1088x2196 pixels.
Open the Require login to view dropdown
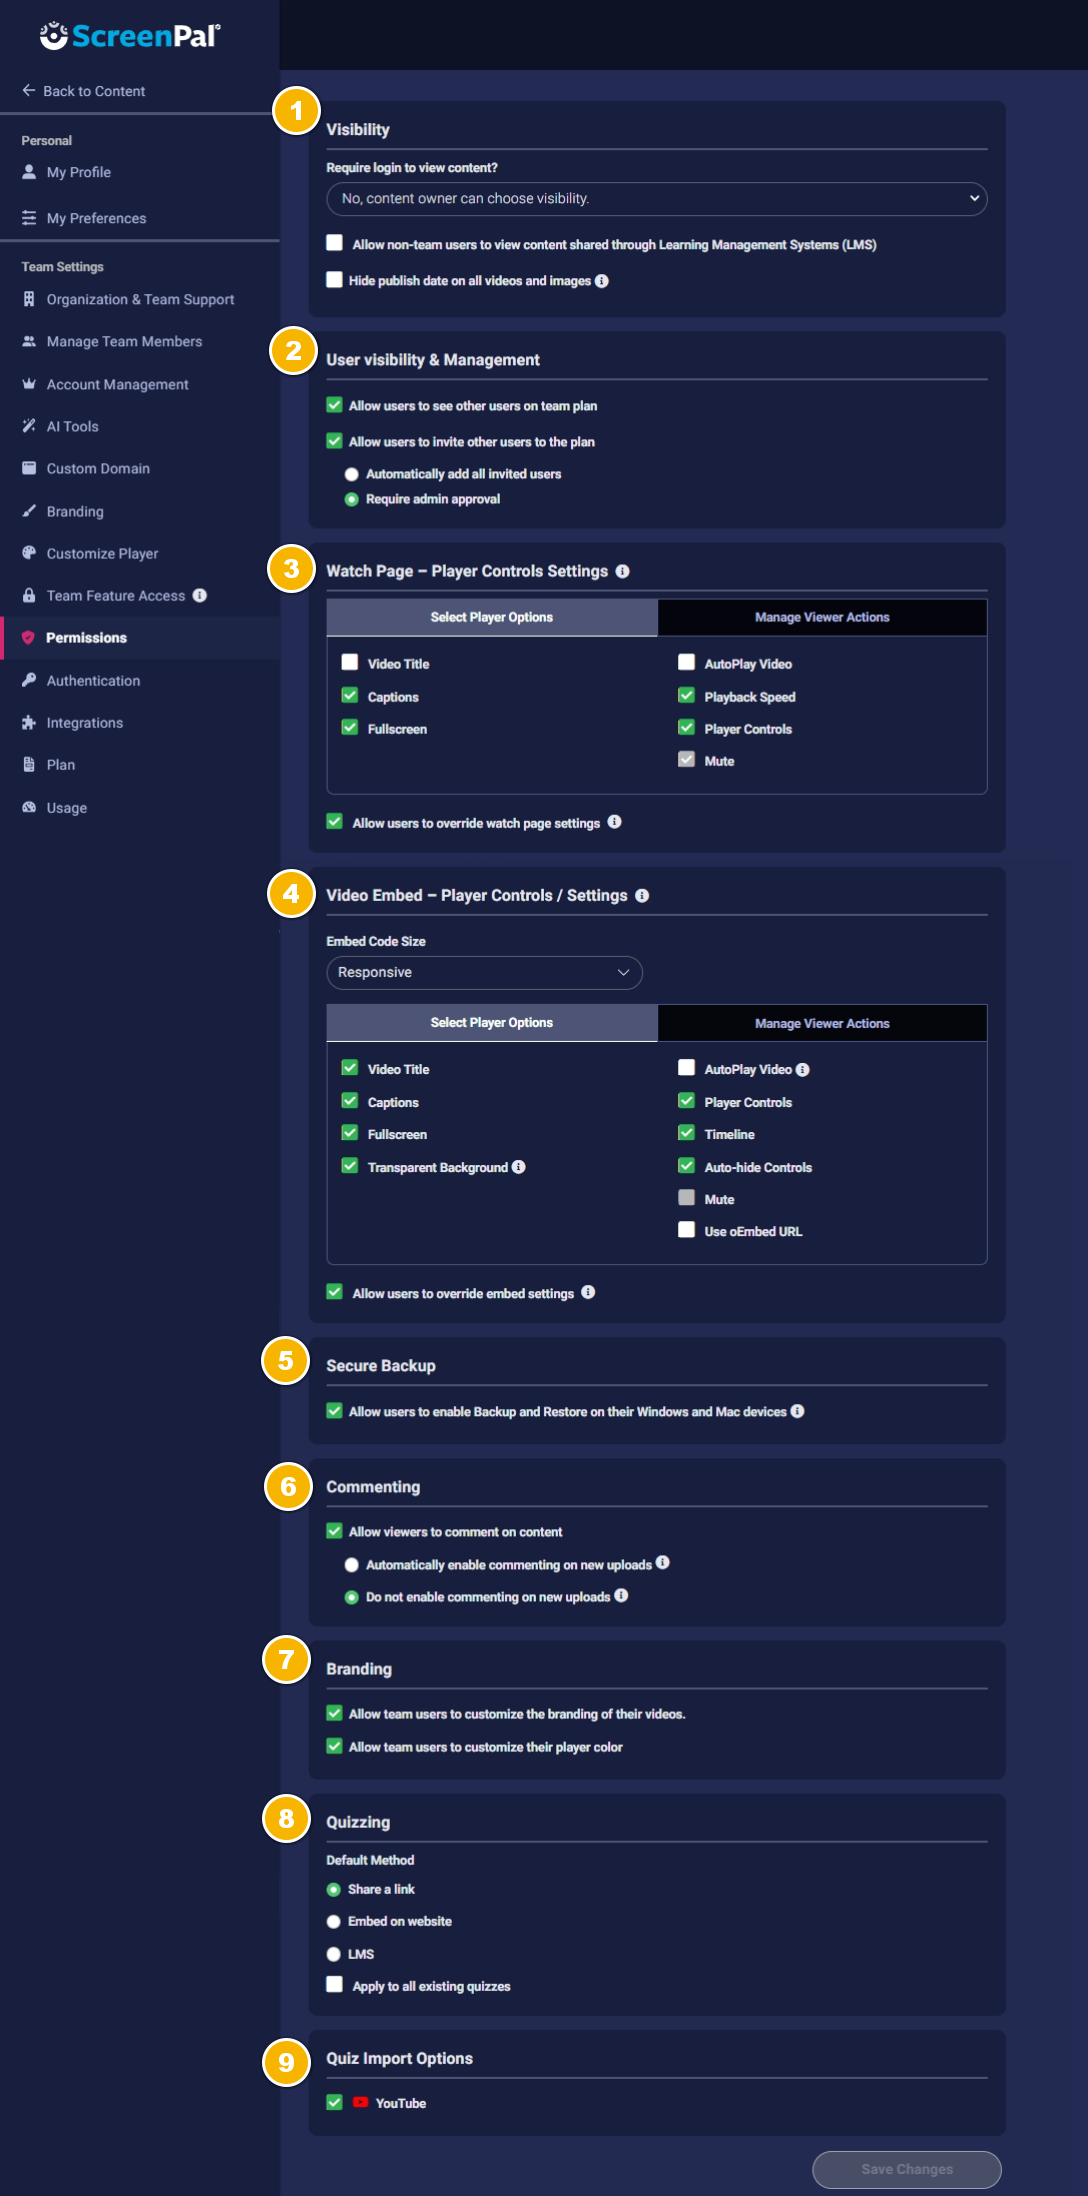[656, 199]
